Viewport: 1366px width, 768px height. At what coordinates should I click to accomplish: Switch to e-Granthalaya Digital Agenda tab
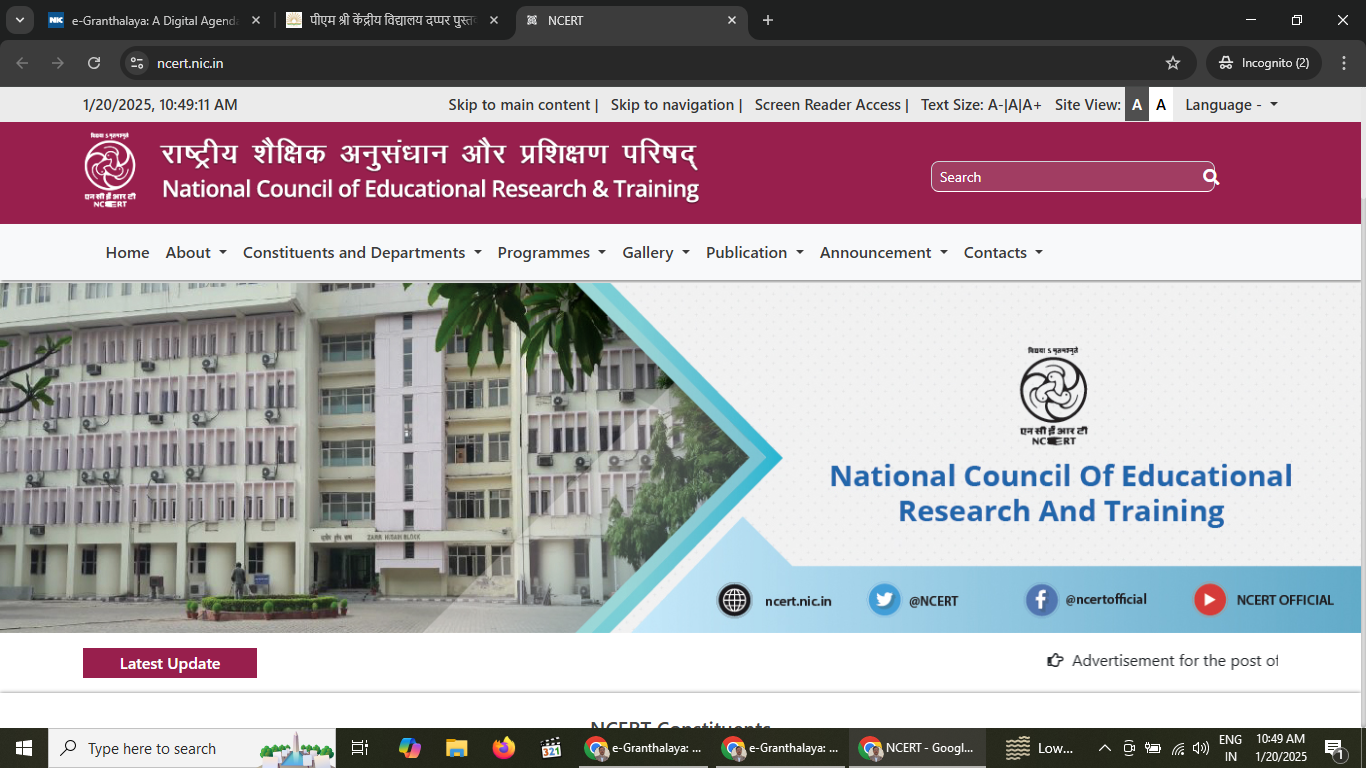pyautogui.click(x=155, y=20)
